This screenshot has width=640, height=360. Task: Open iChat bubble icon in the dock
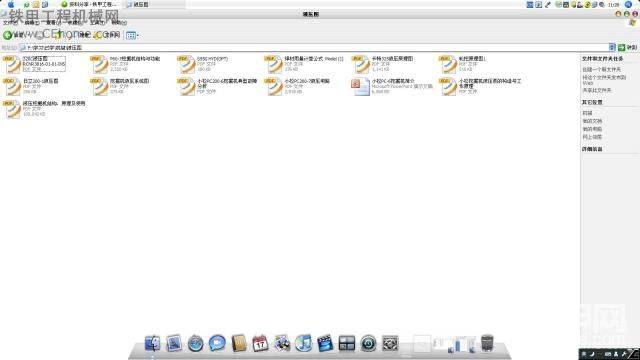click(217, 343)
